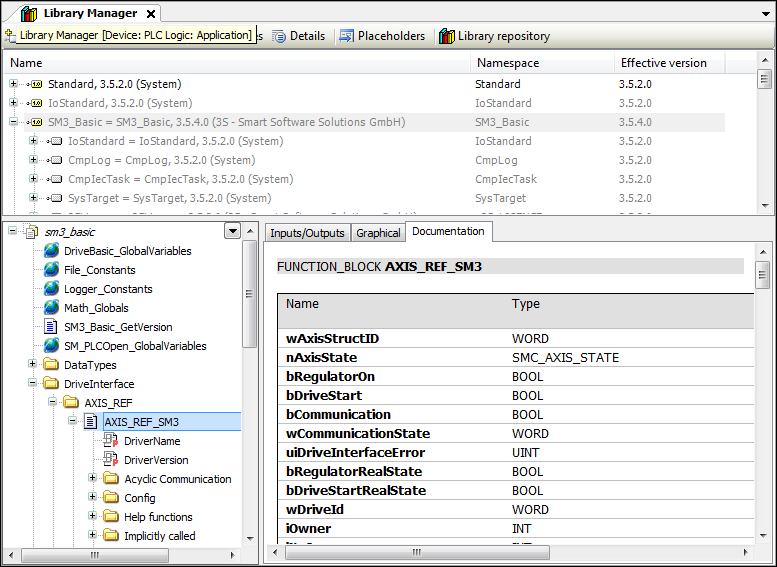Collapse the SM3_Basic library node

pyautogui.click(x=13, y=122)
